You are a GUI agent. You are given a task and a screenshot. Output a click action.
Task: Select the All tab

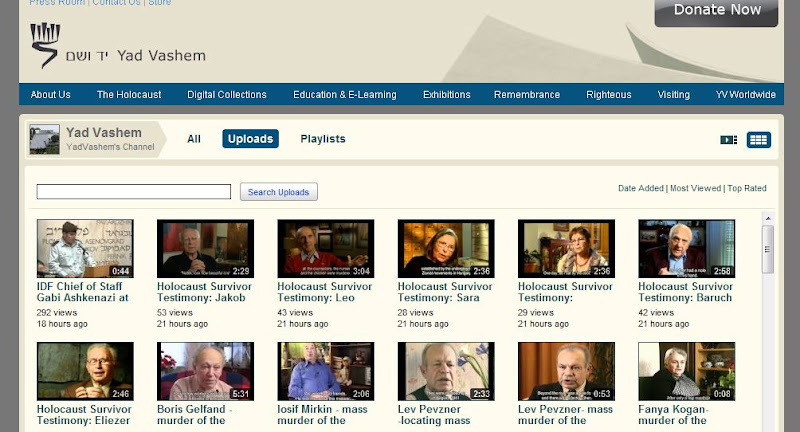pos(194,139)
